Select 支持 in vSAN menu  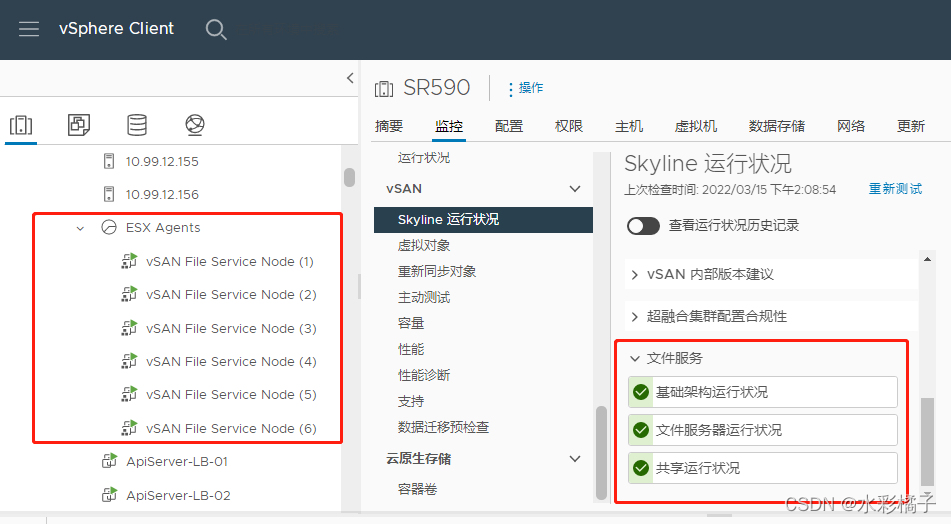[x=411, y=401]
